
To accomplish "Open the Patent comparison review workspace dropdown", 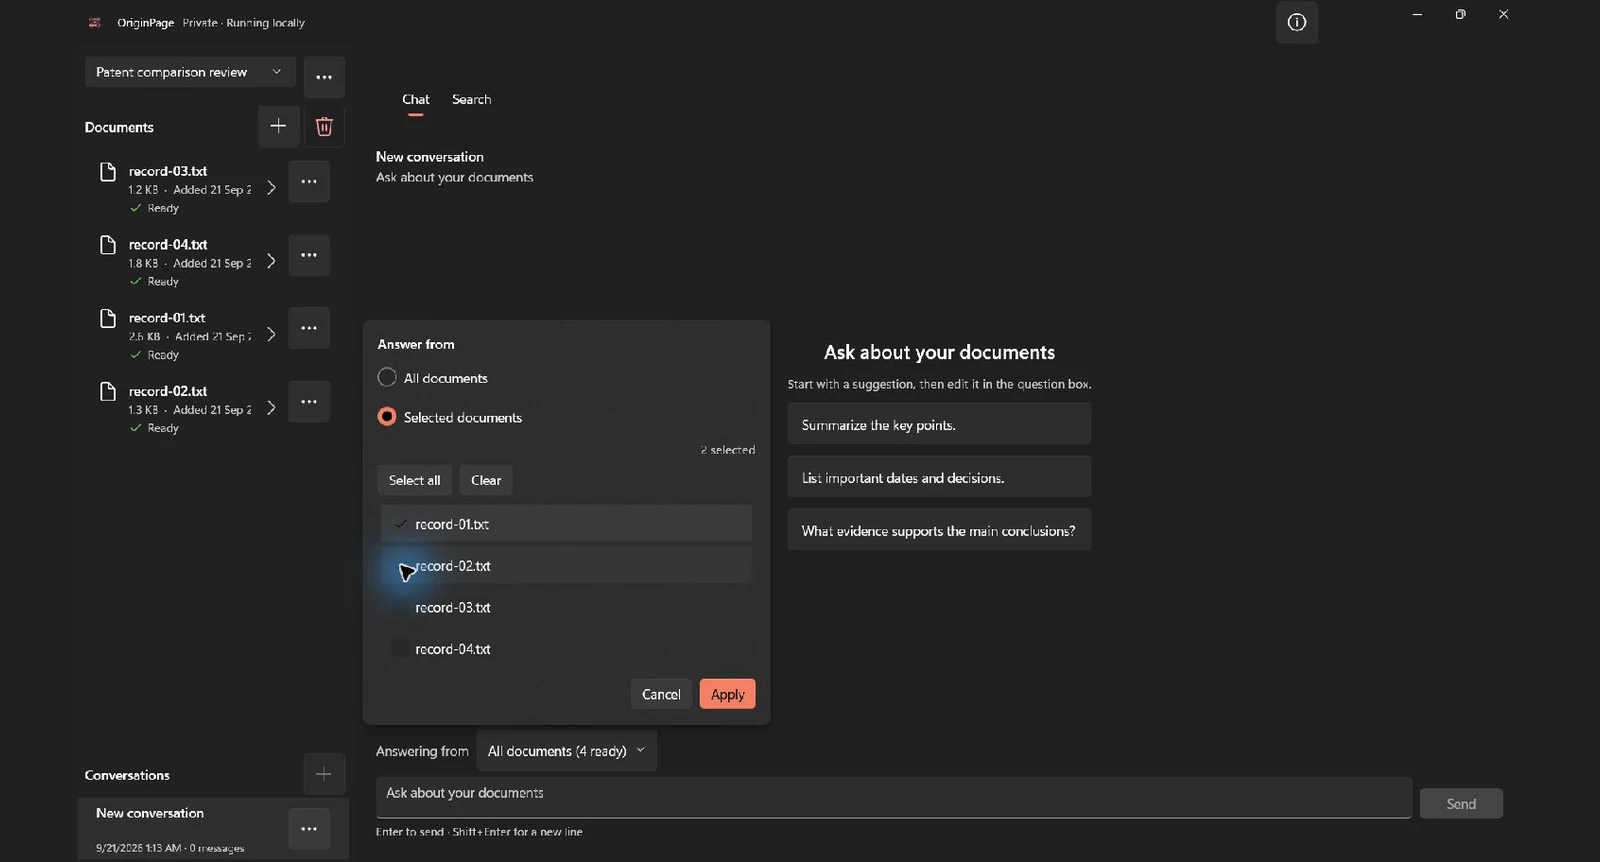I will tap(190, 72).
